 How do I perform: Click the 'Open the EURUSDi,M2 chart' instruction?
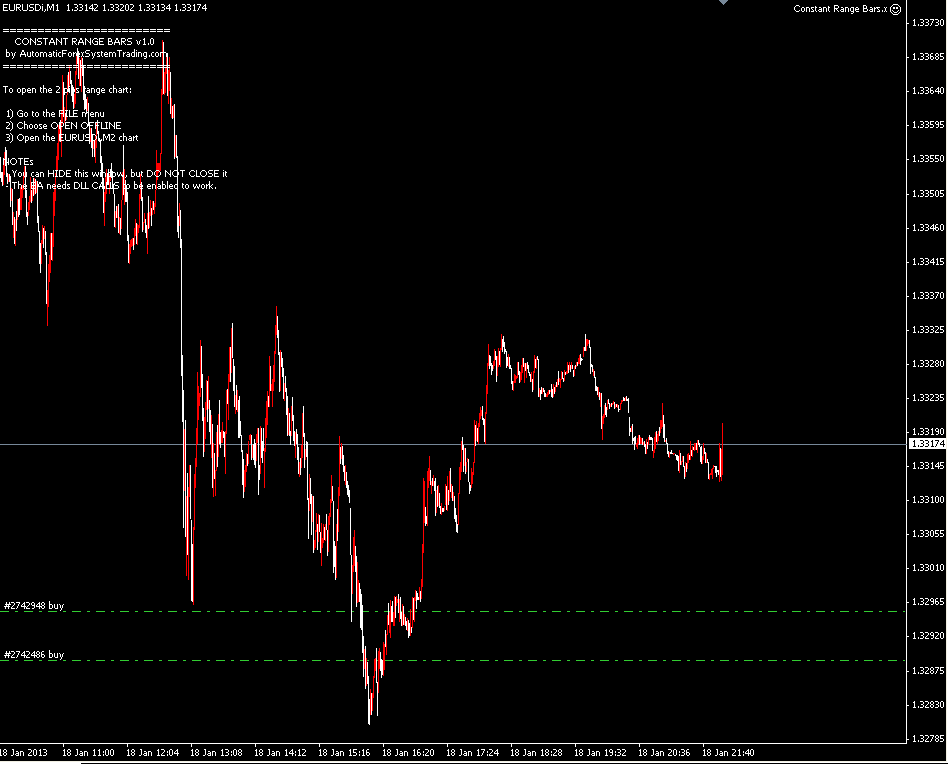tap(72, 138)
